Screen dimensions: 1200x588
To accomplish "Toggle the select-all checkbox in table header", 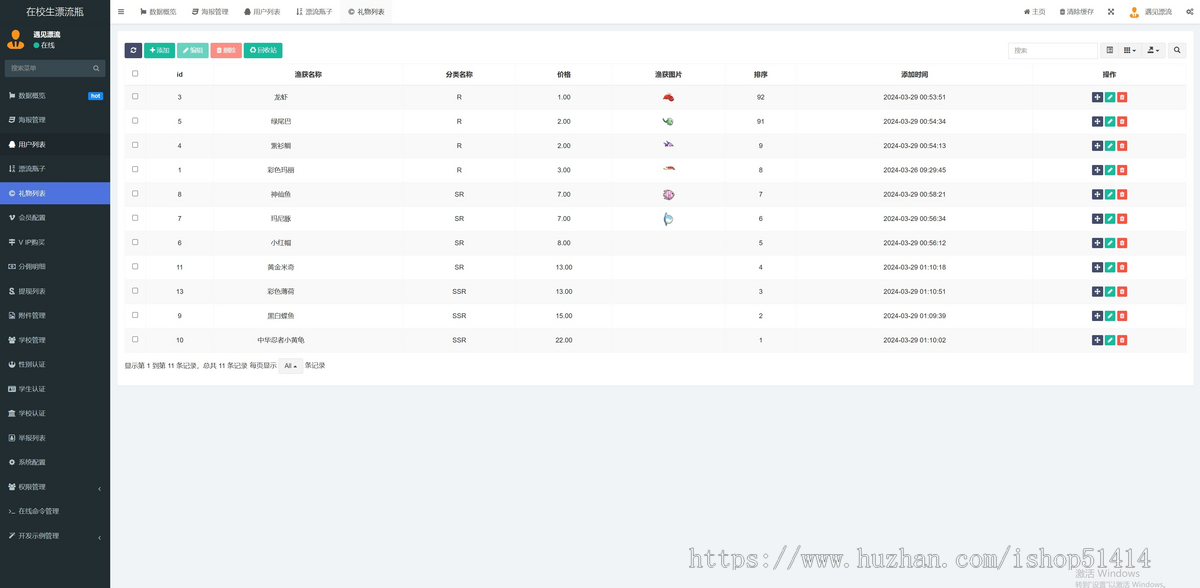I will pyautogui.click(x=135, y=73).
